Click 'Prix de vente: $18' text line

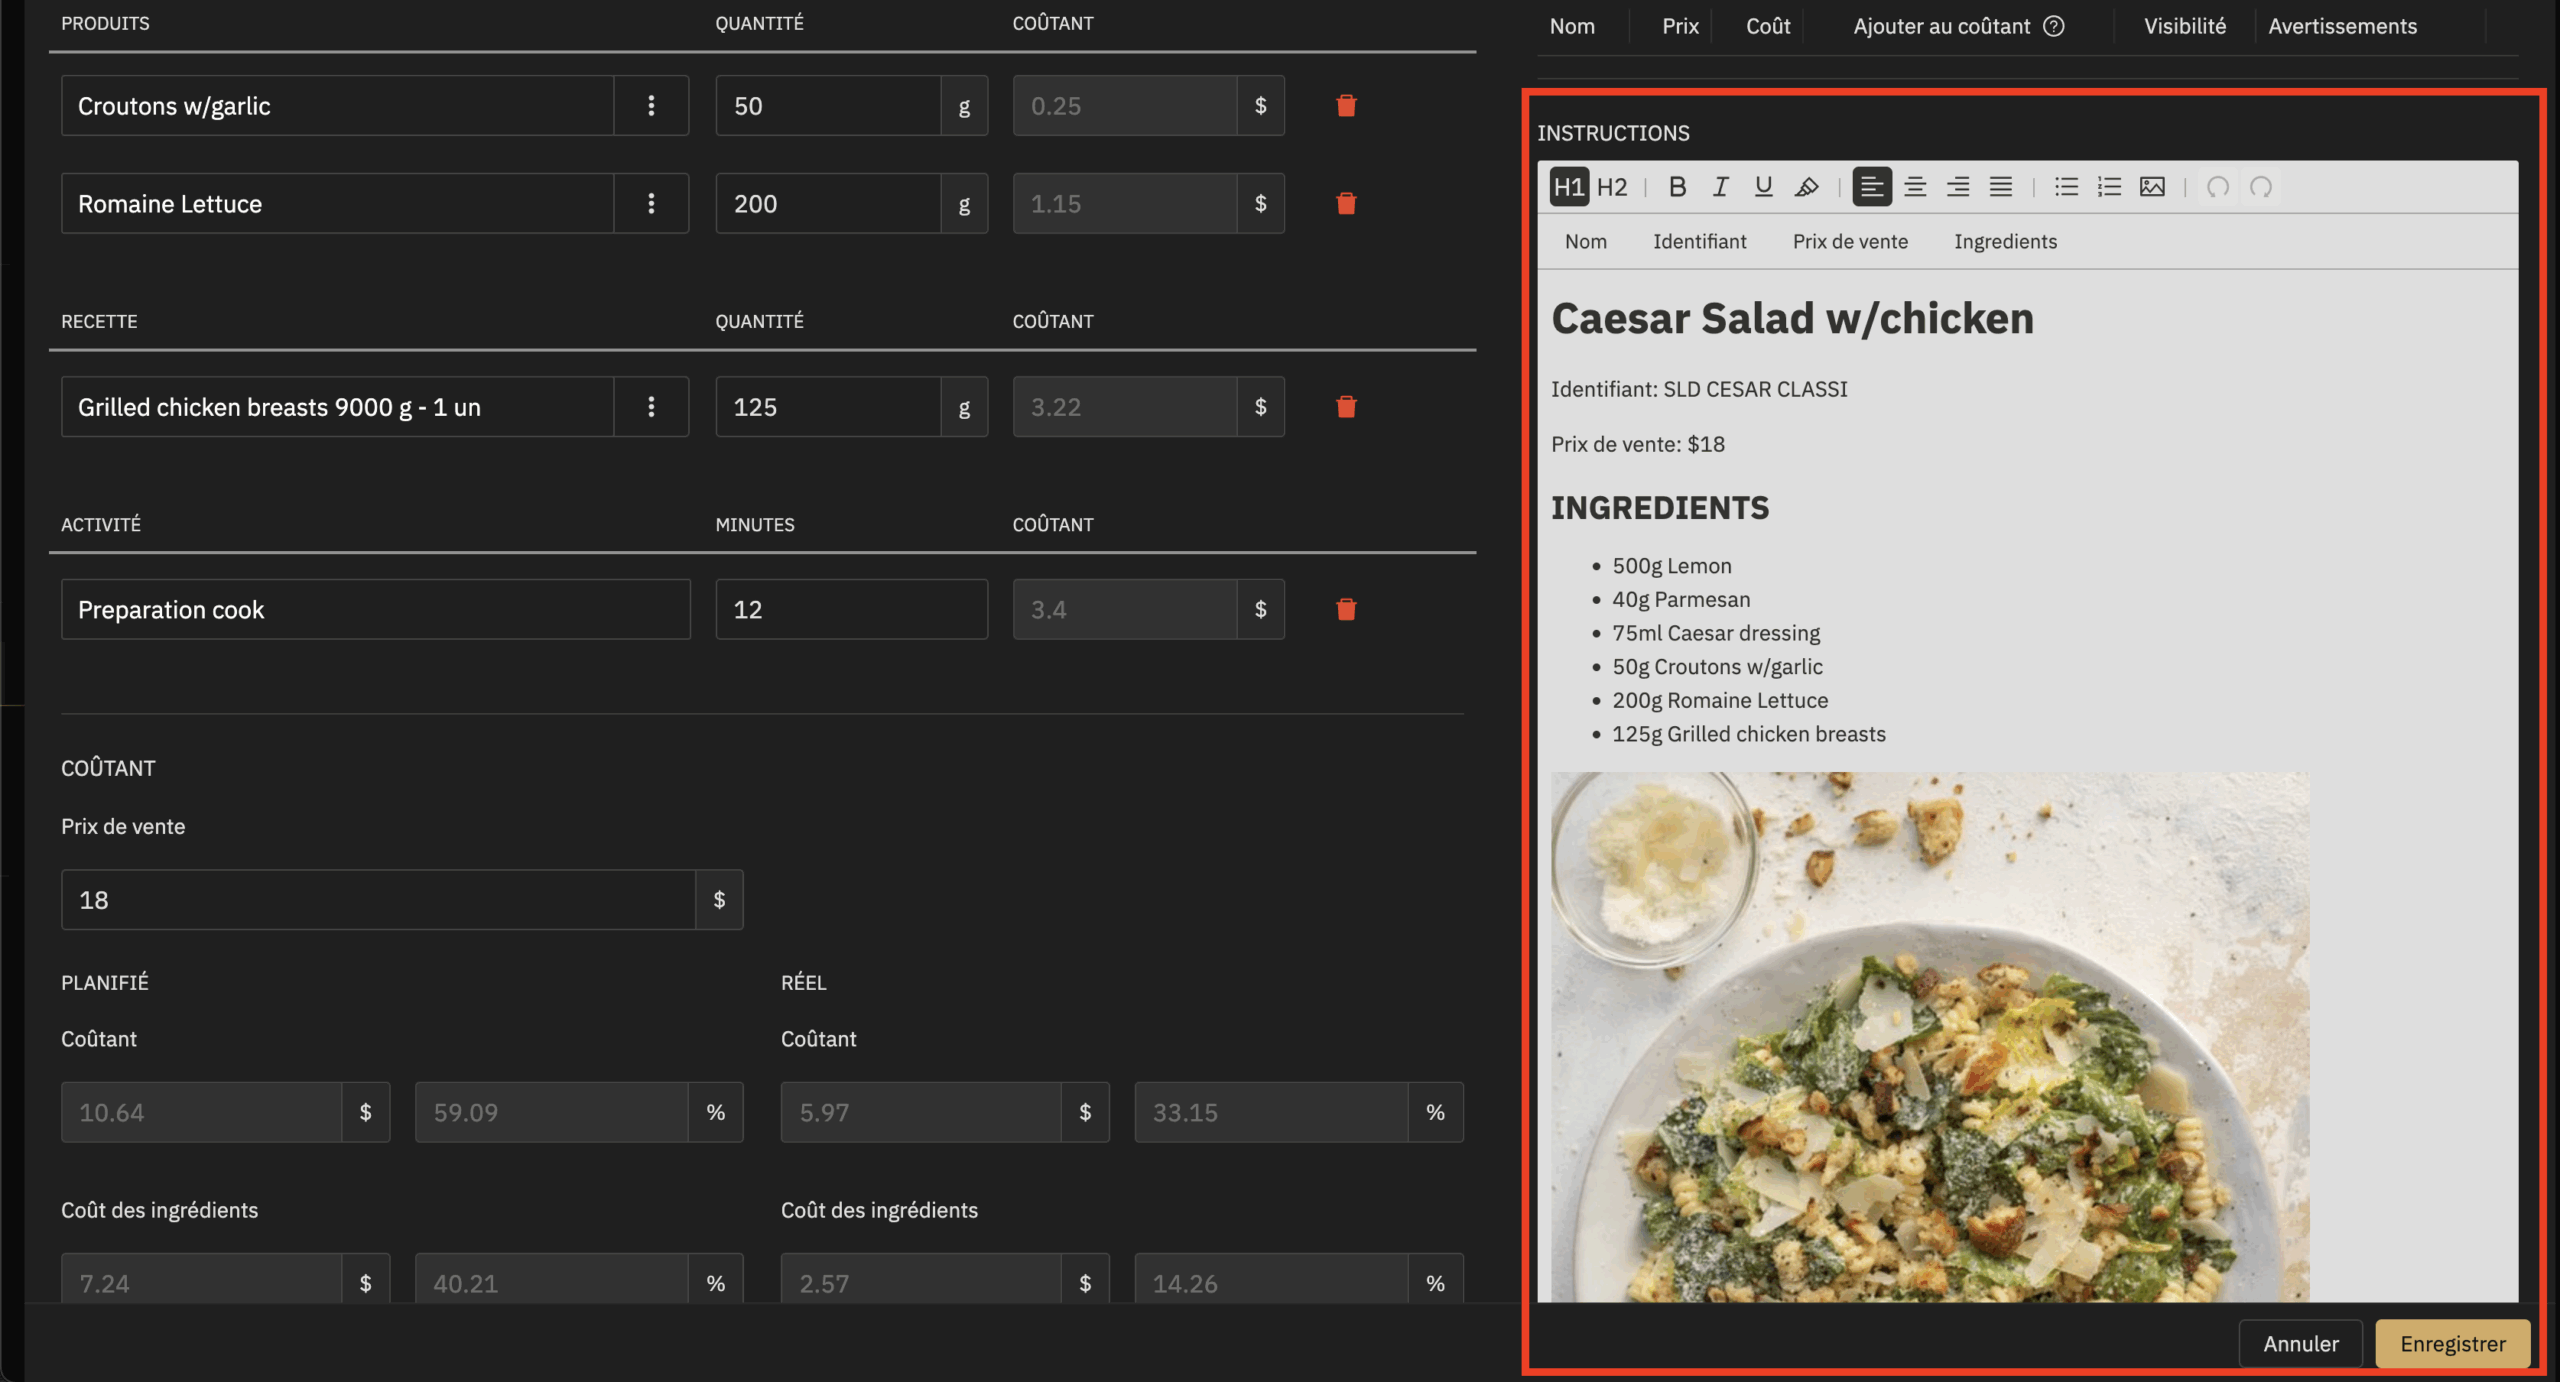pos(1638,444)
